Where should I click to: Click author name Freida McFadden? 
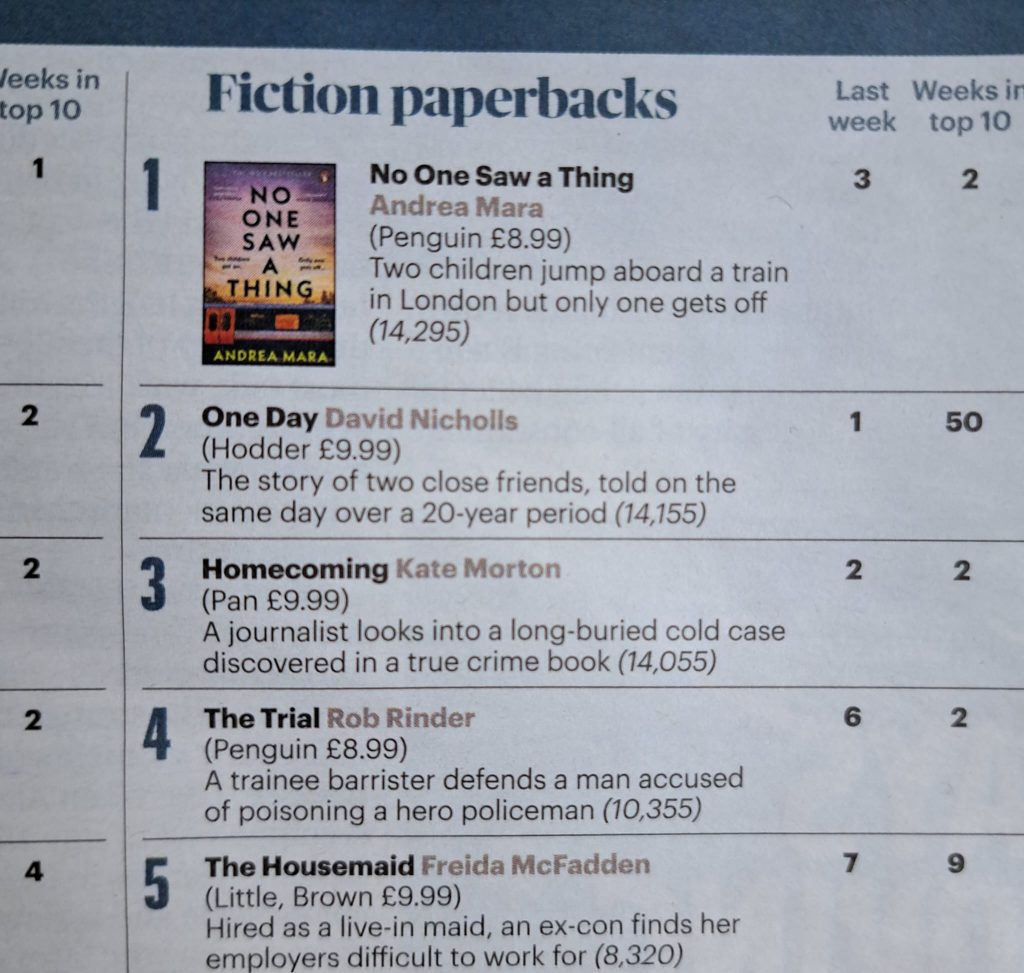(536, 865)
